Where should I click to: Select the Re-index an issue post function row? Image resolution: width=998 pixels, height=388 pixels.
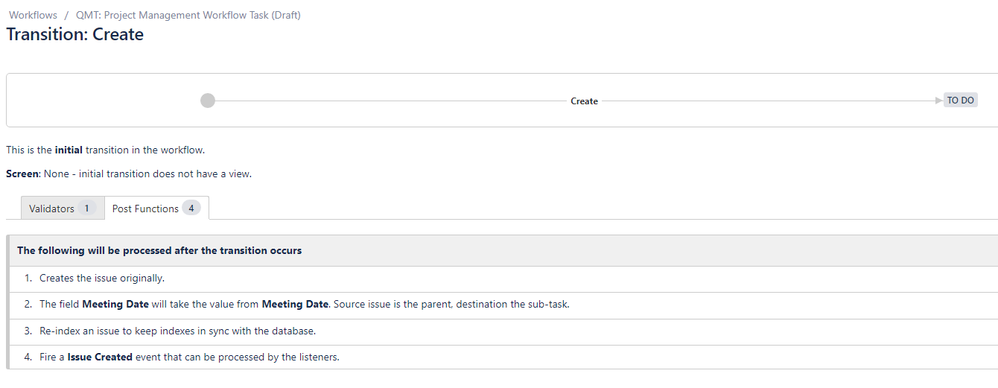tap(503, 331)
